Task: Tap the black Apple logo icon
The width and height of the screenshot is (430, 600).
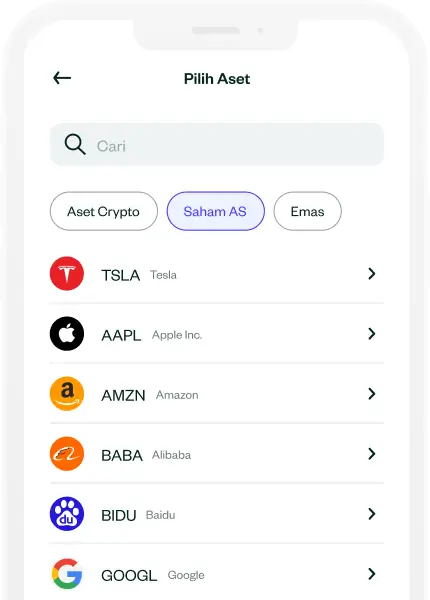Action: pyautogui.click(x=67, y=334)
